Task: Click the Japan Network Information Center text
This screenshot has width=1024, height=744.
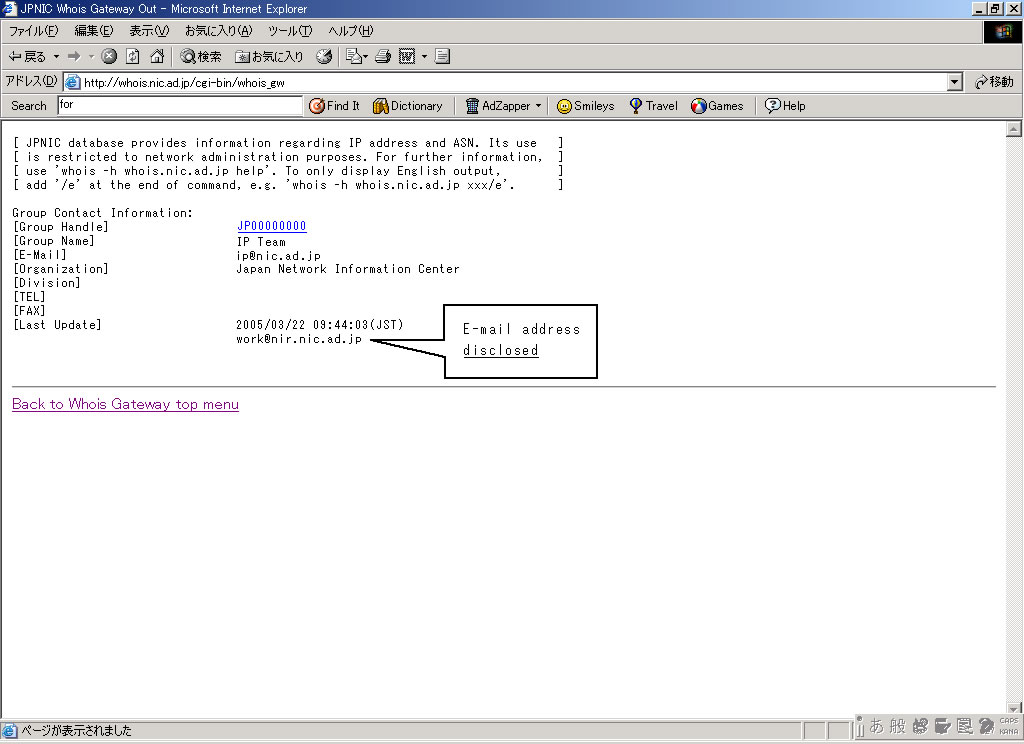Action: 348,268
